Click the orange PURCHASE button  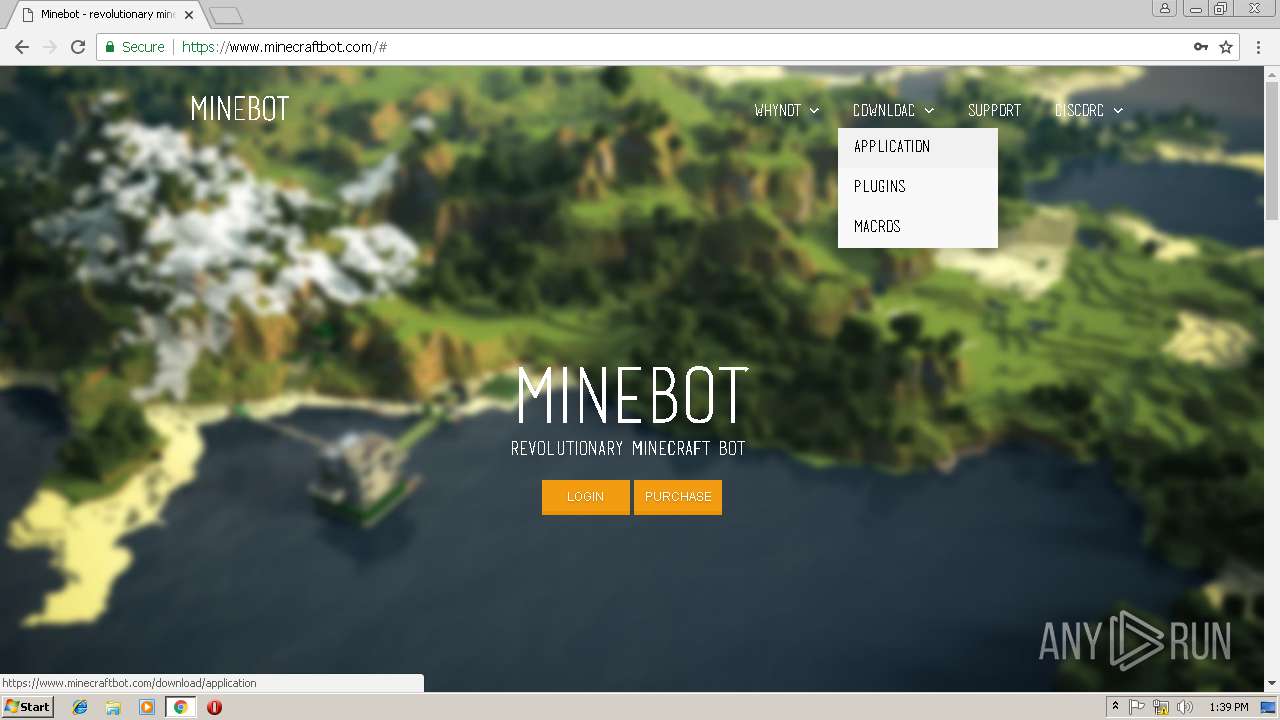[x=678, y=497]
